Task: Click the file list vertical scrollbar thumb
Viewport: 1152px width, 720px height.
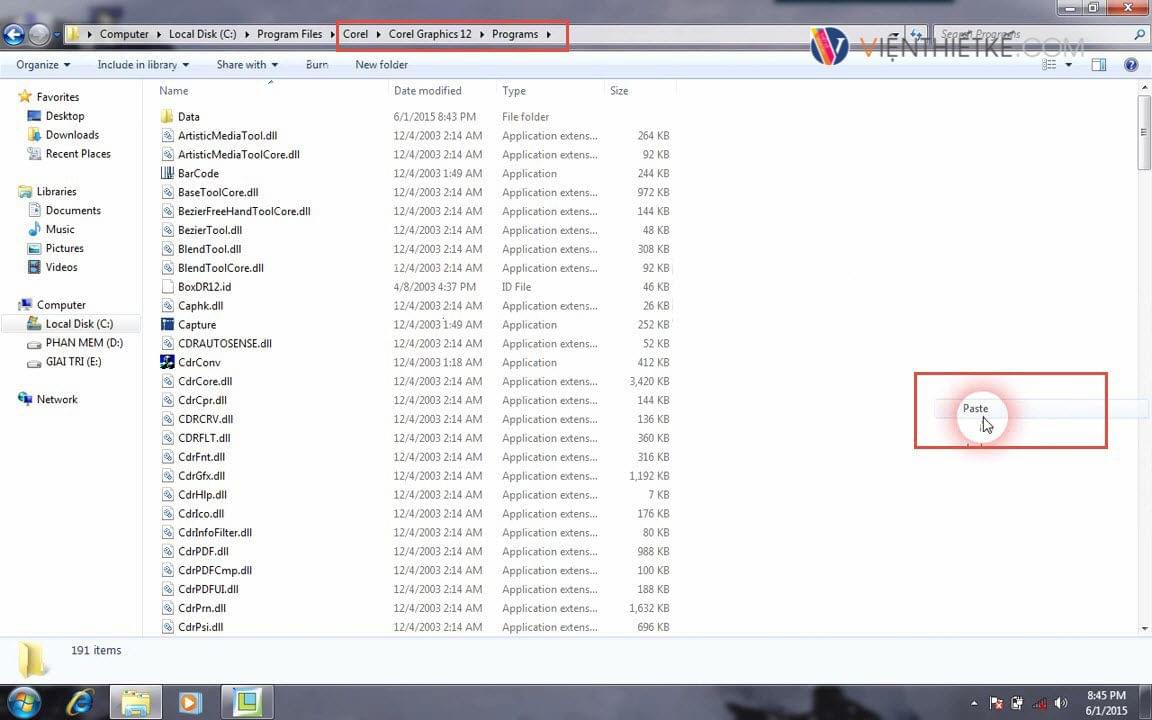Action: pyautogui.click(x=1144, y=132)
